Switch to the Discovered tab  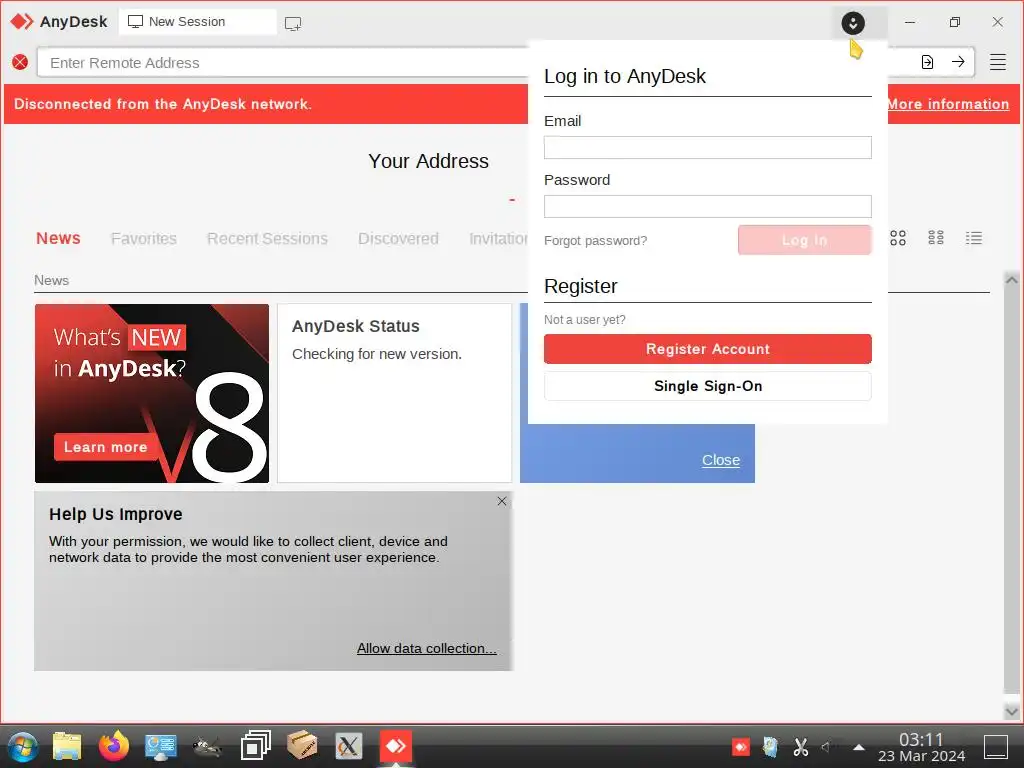click(x=398, y=238)
